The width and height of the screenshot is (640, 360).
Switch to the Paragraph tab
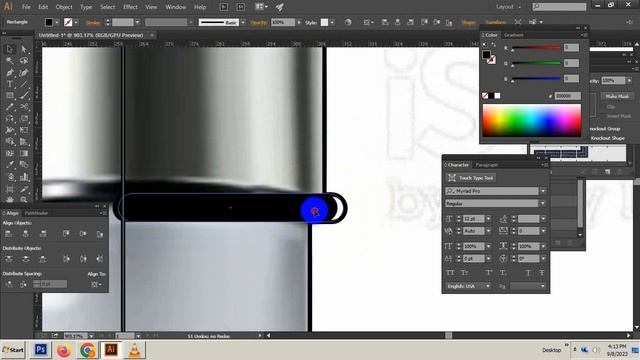[x=487, y=165]
